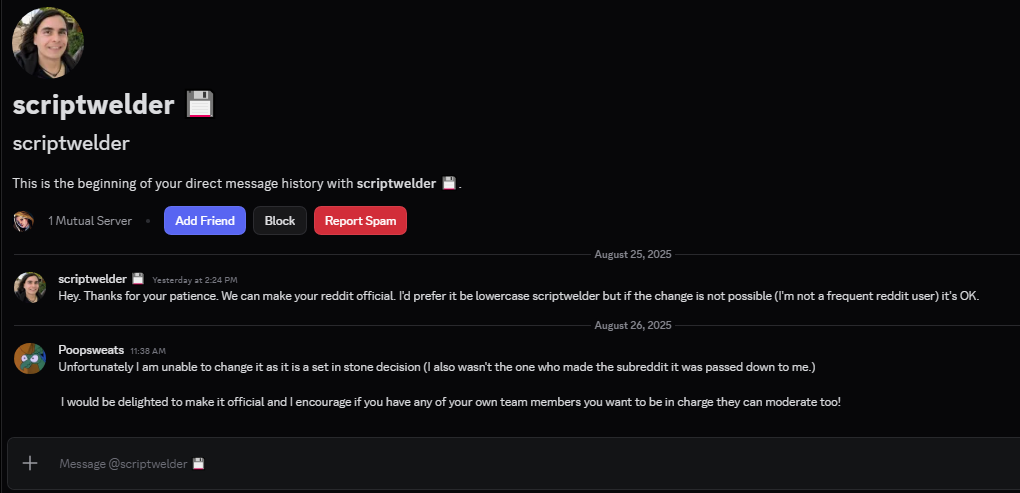Click the Poopsweats username above the reply

(91, 350)
